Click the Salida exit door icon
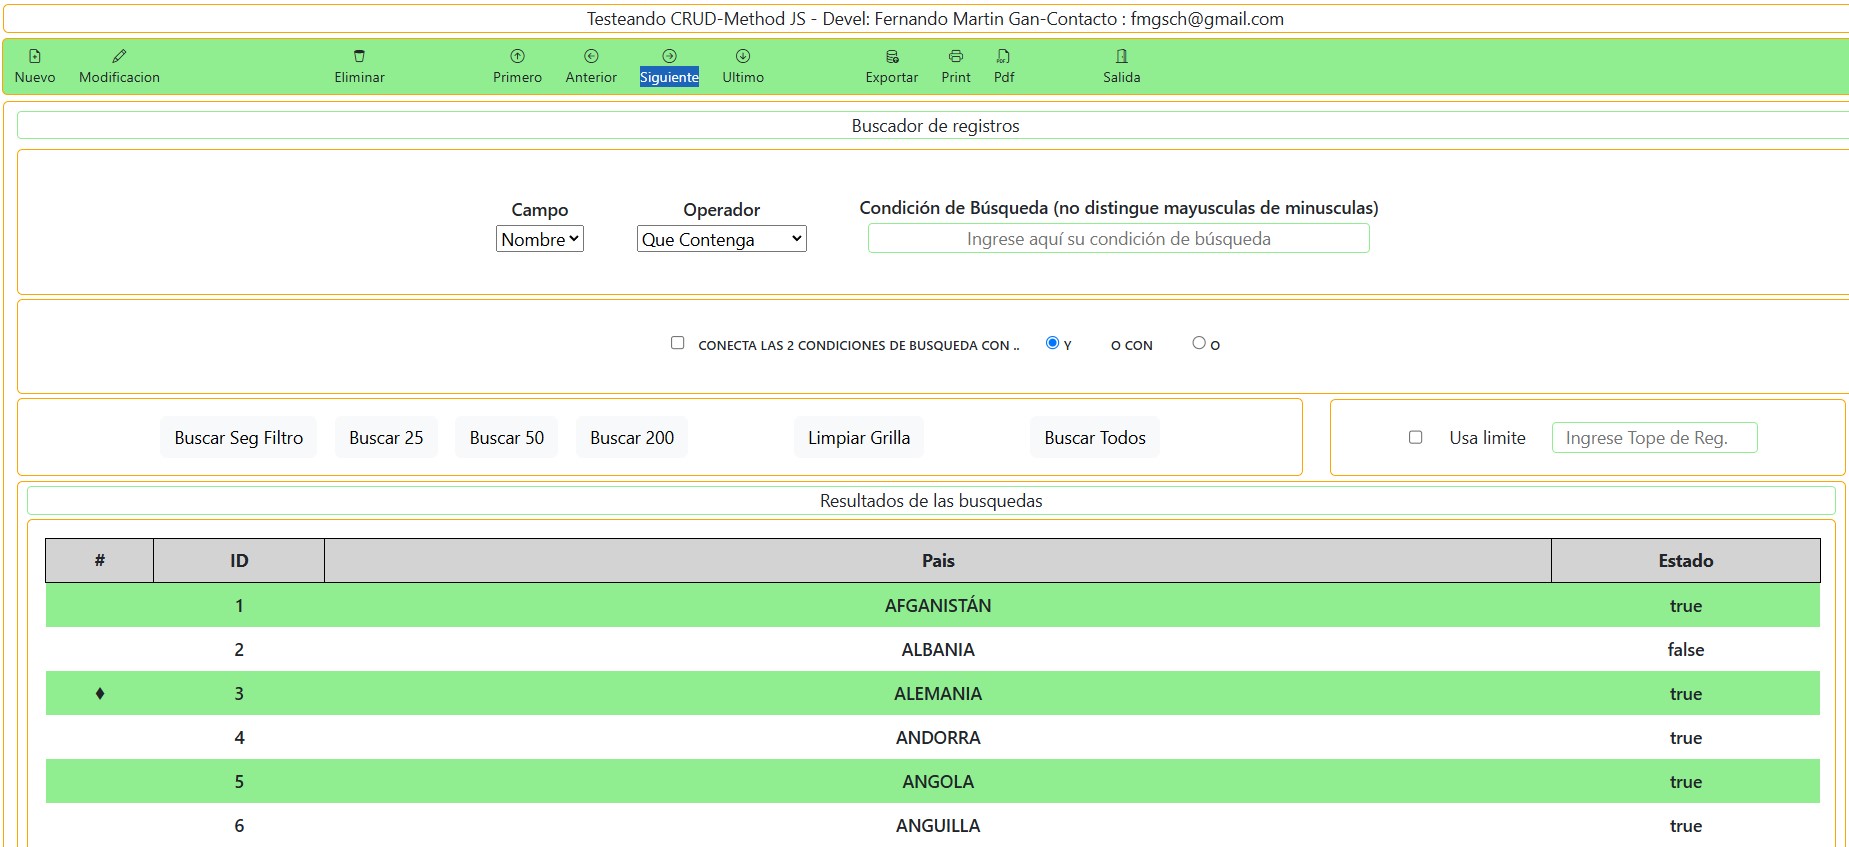Viewport: 1849px width, 847px height. click(x=1121, y=57)
